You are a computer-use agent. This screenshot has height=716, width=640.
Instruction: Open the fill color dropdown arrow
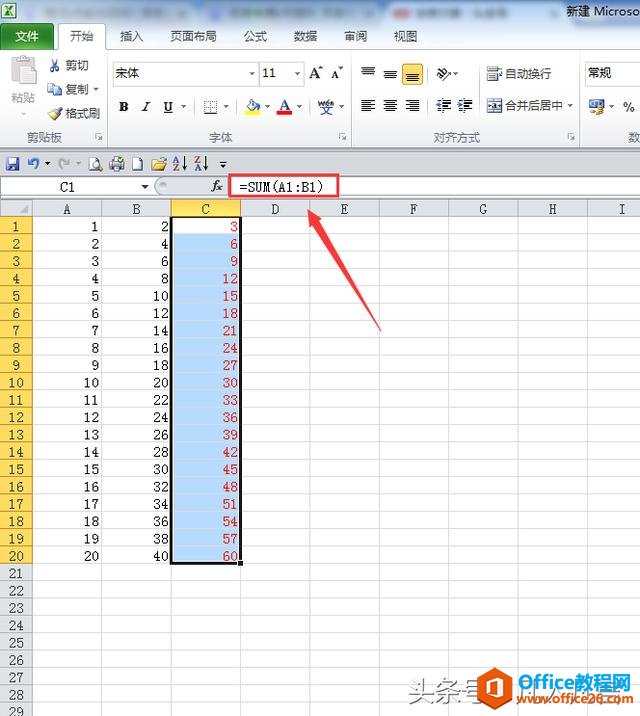click(x=268, y=107)
